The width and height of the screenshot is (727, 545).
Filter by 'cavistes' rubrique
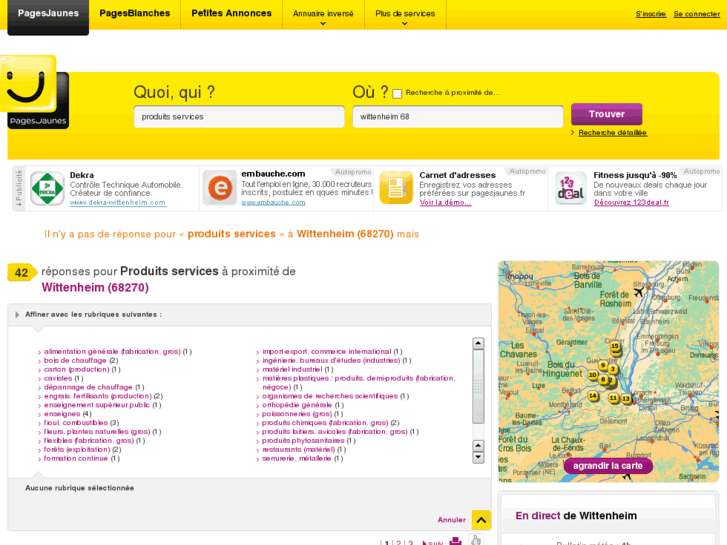click(58, 378)
